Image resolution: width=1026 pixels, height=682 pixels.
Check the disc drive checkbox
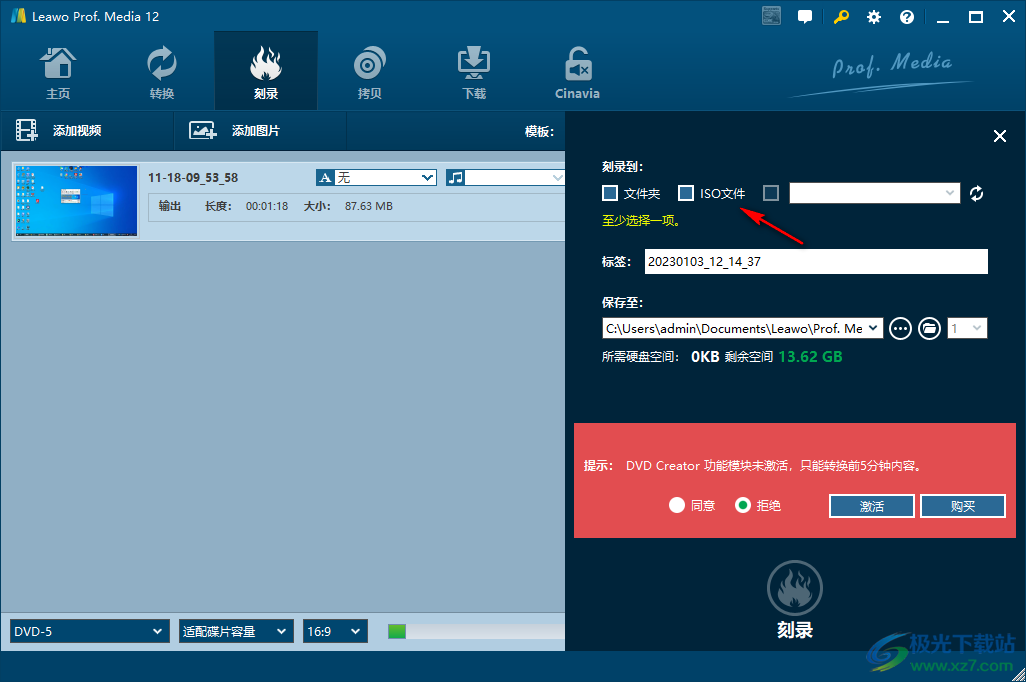click(x=771, y=193)
